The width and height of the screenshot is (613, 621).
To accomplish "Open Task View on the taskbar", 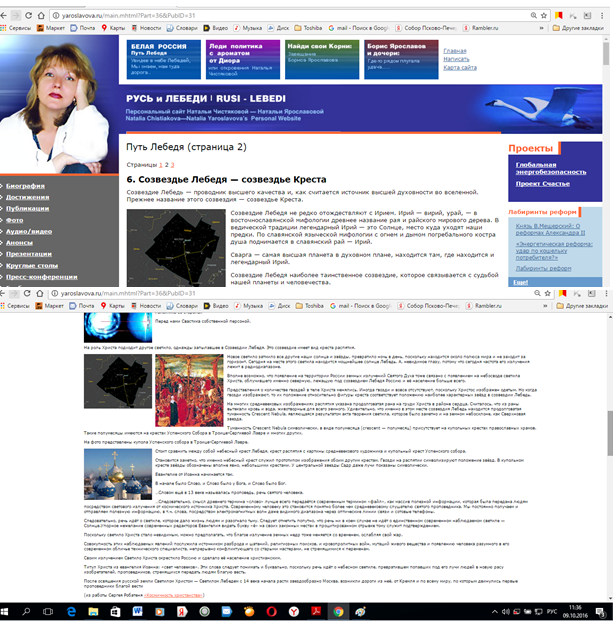I will [x=48, y=612].
